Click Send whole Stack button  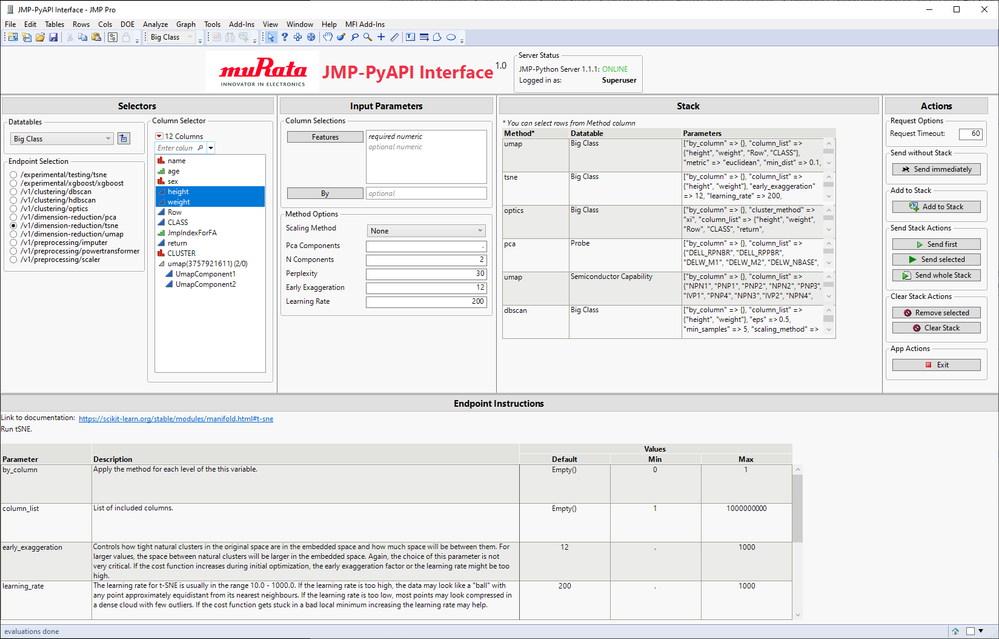tap(936, 275)
